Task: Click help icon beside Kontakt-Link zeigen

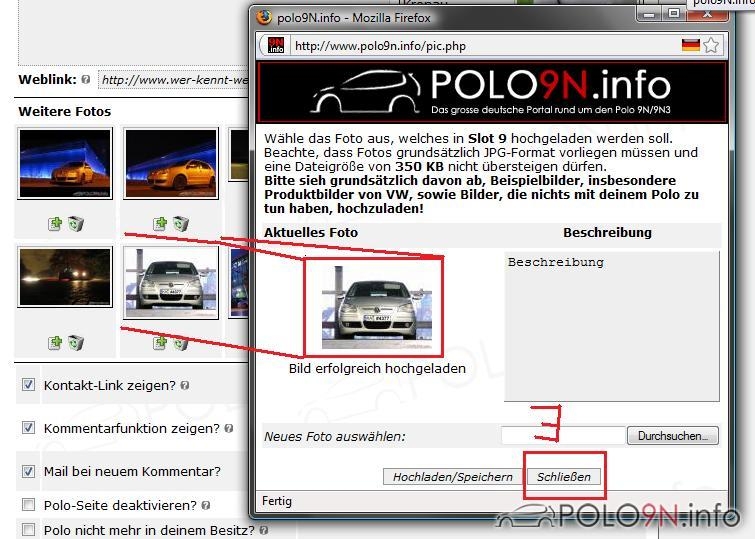Action: coord(184,385)
